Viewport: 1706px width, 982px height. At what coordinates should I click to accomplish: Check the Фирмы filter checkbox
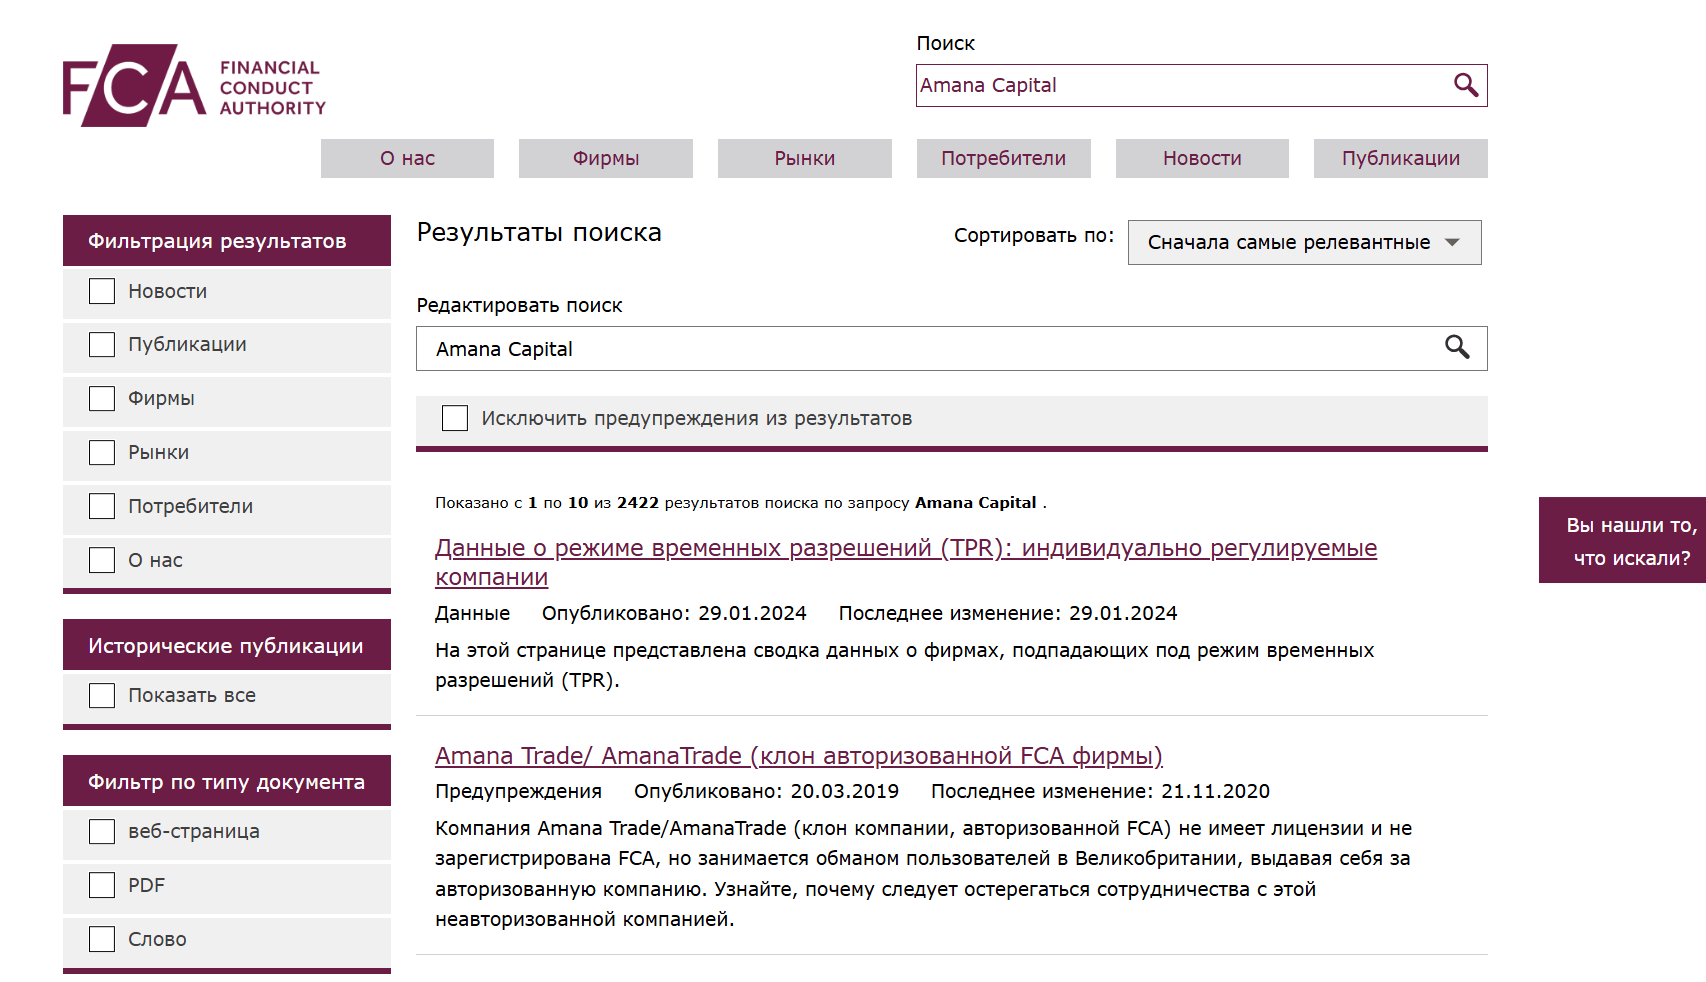pos(102,399)
